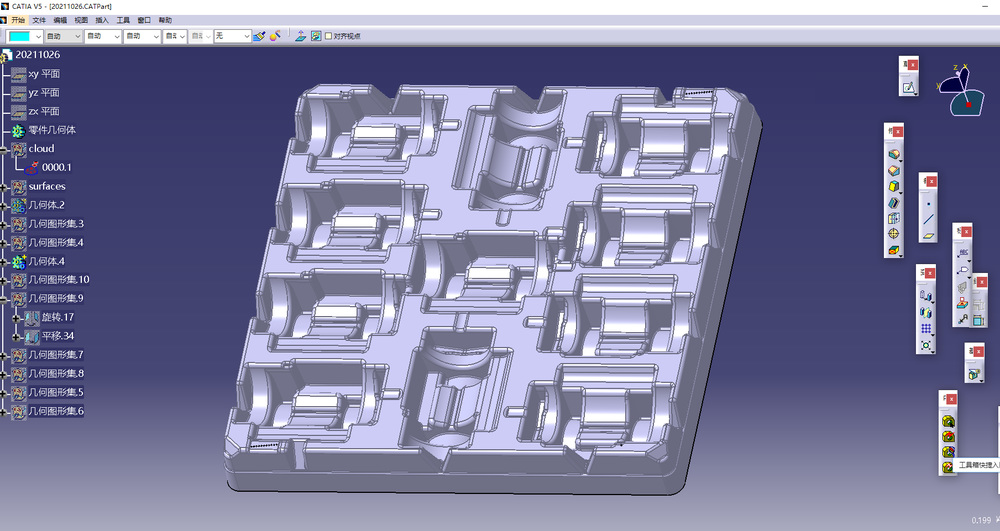Click the second yellow-green shaded icon in bottom toolbar
Image resolution: width=1000 pixels, height=531 pixels.
pyautogui.click(x=948, y=437)
